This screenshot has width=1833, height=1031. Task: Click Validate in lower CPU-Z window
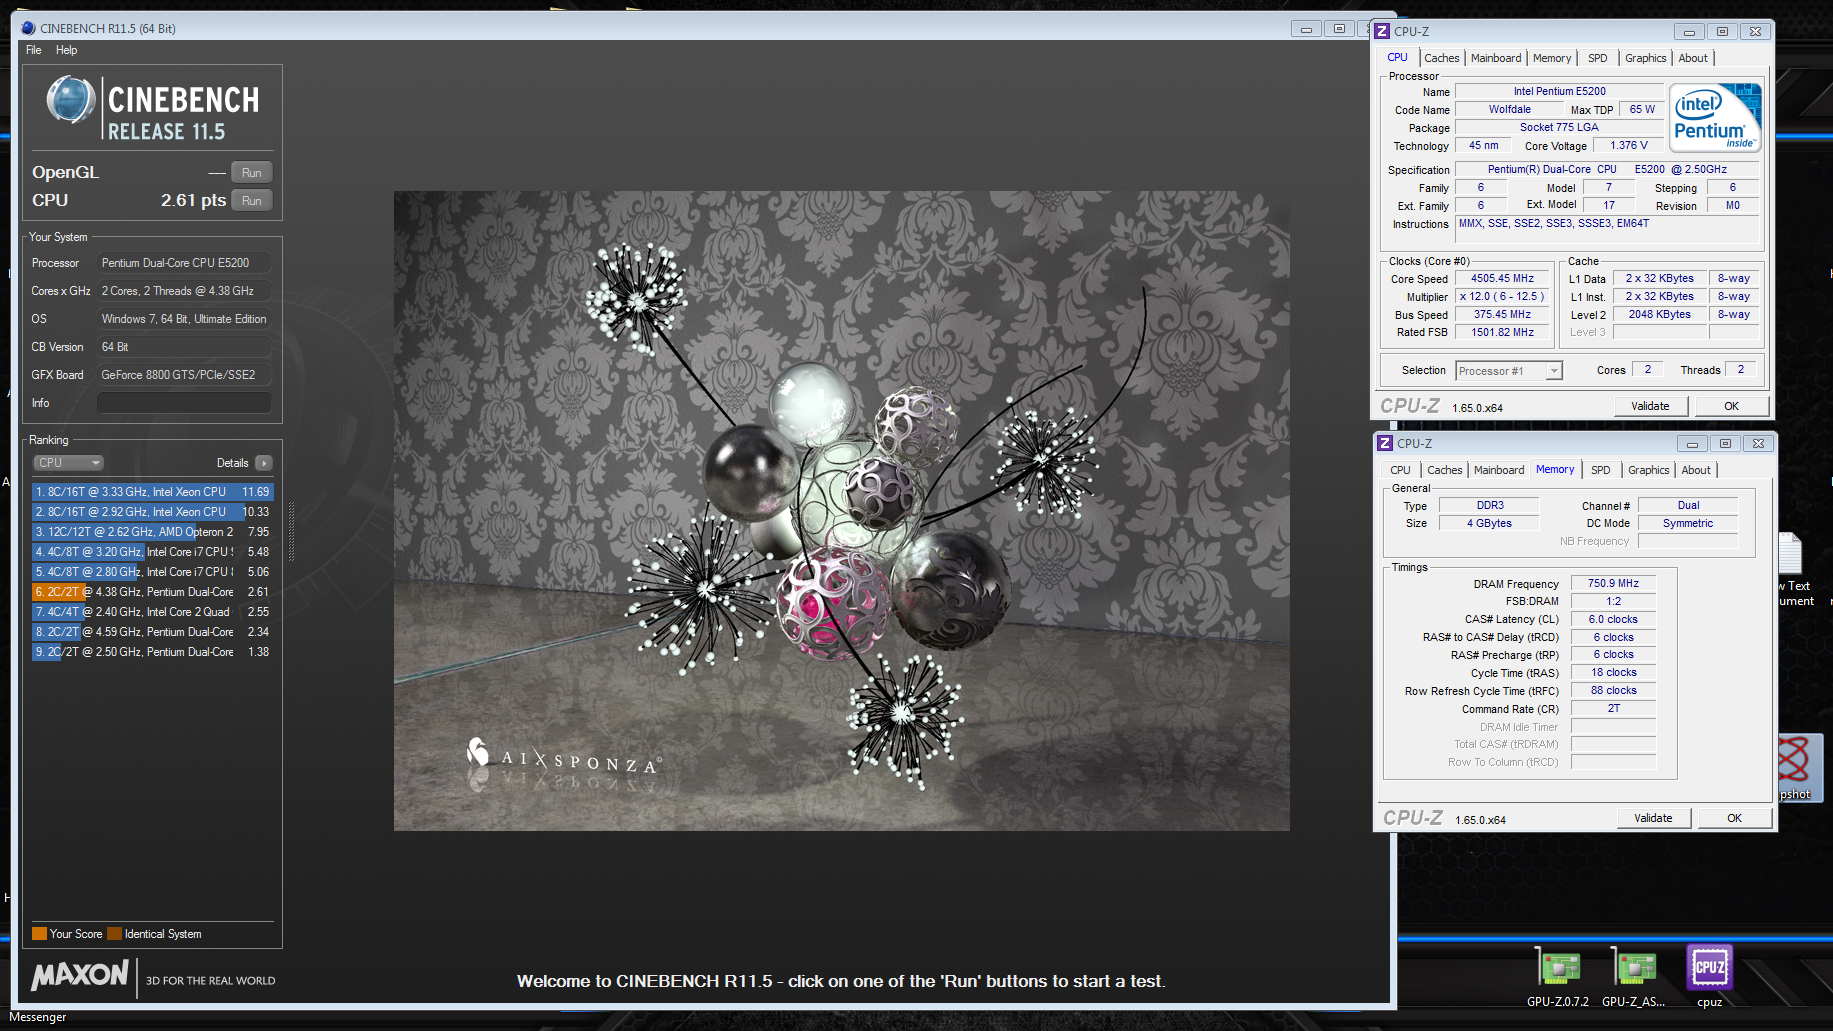[x=1653, y=818]
